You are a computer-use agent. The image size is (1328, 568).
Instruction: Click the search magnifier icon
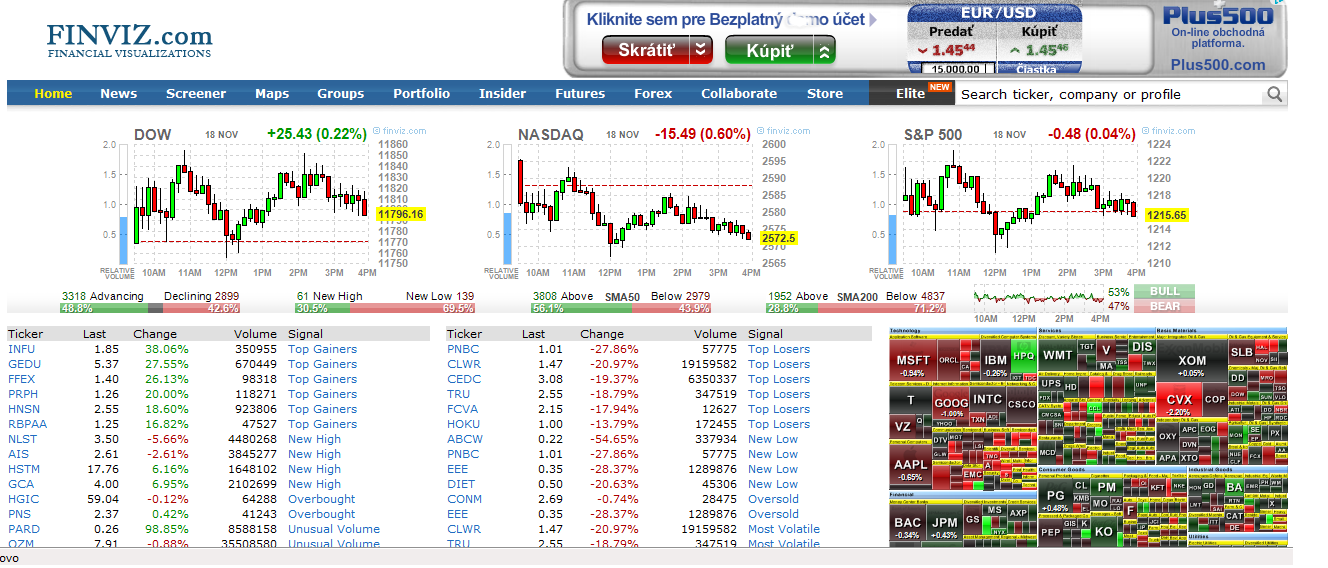1274,94
